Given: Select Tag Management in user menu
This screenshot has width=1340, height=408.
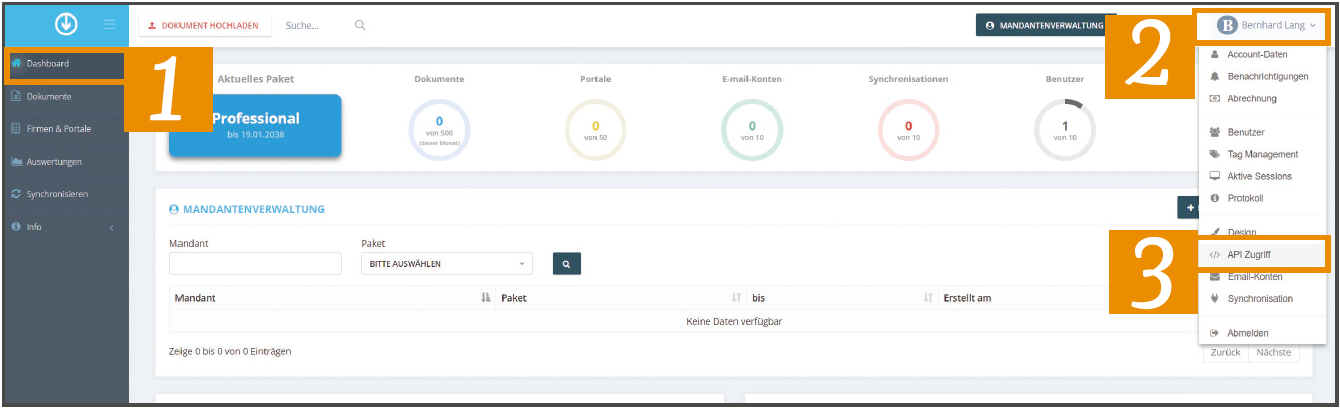Looking at the screenshot, I should click(1264, 154).
